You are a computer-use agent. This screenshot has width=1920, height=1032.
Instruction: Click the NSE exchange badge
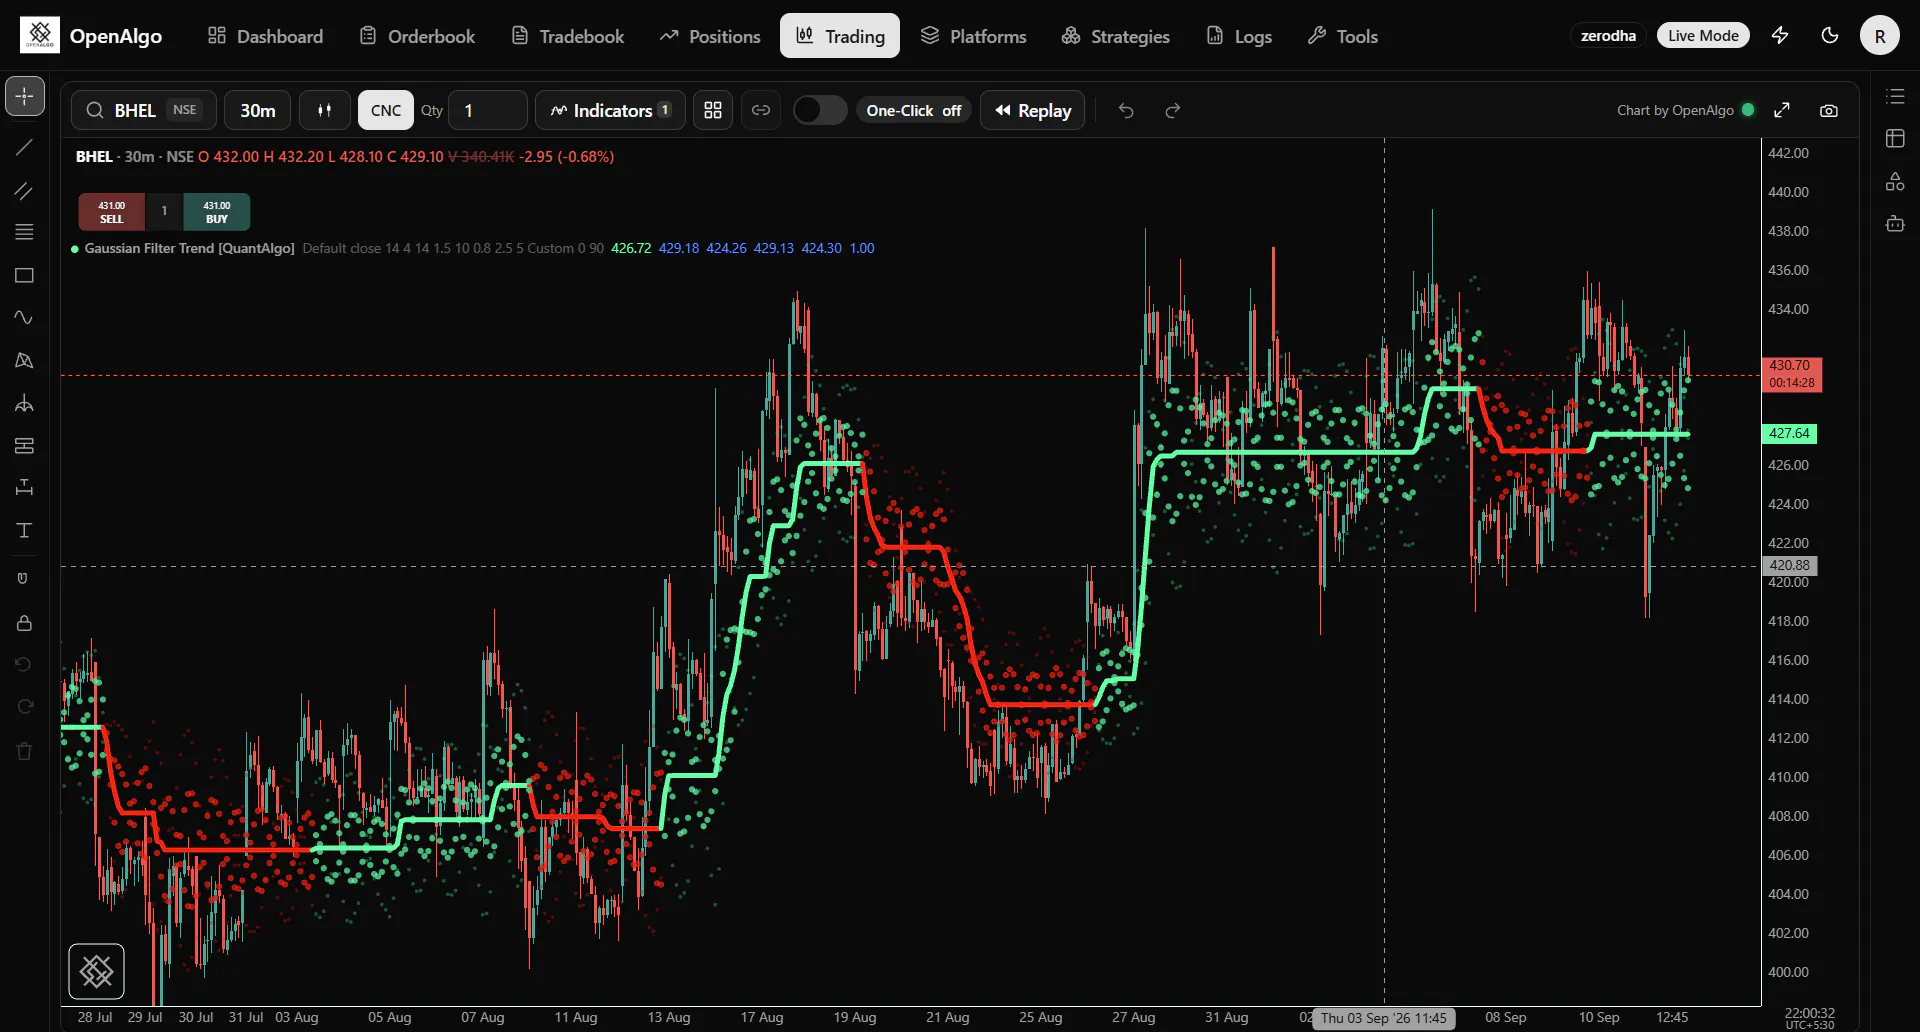[x=185, y=110]
